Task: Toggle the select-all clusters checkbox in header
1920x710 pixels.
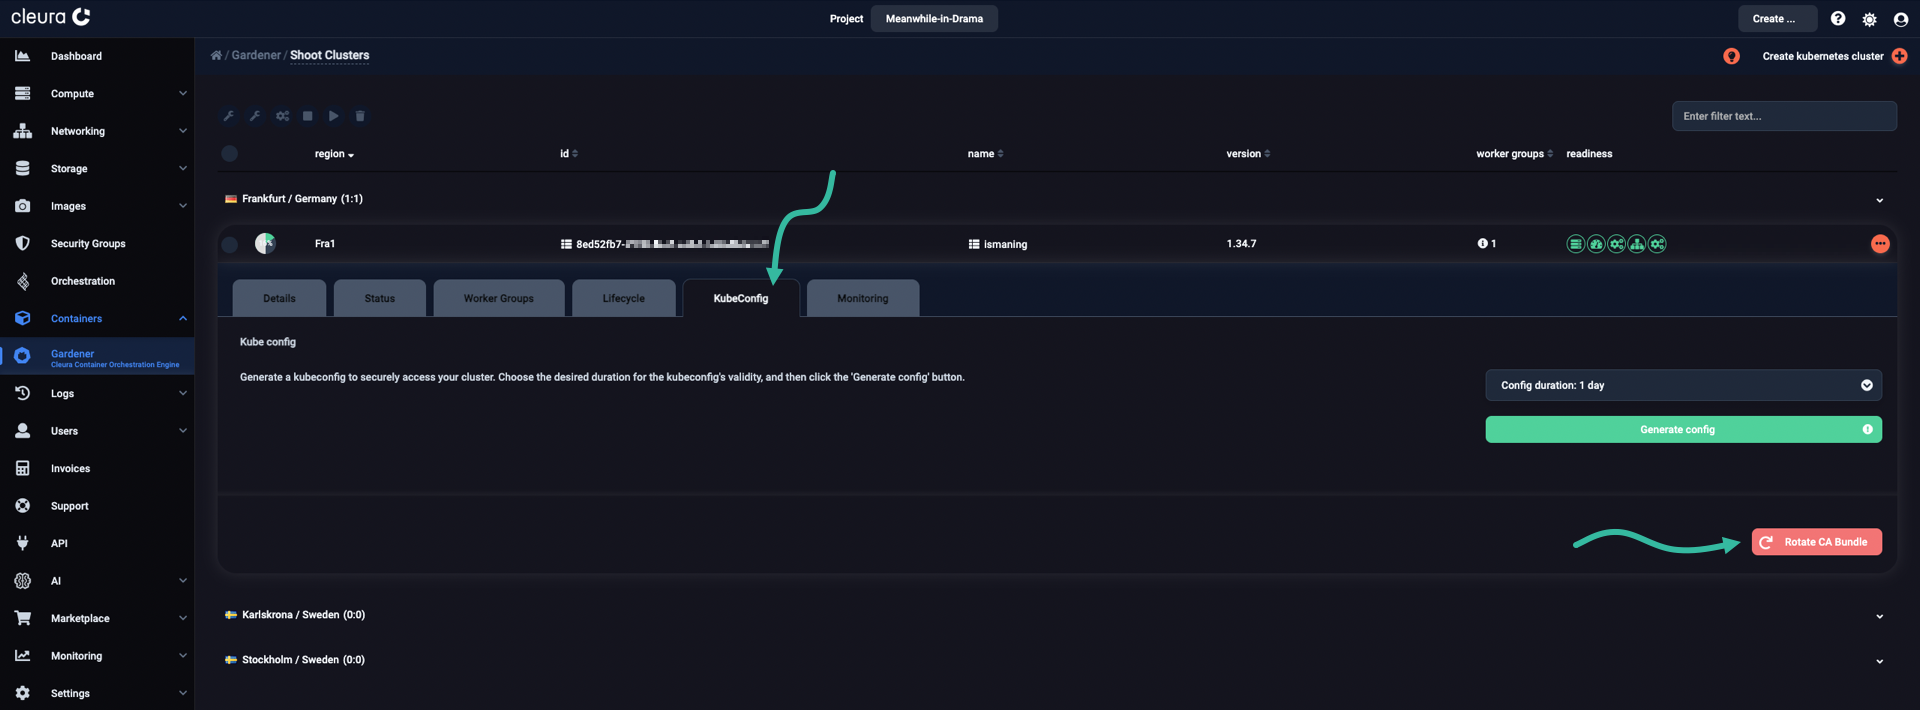Action: [229, 153]
